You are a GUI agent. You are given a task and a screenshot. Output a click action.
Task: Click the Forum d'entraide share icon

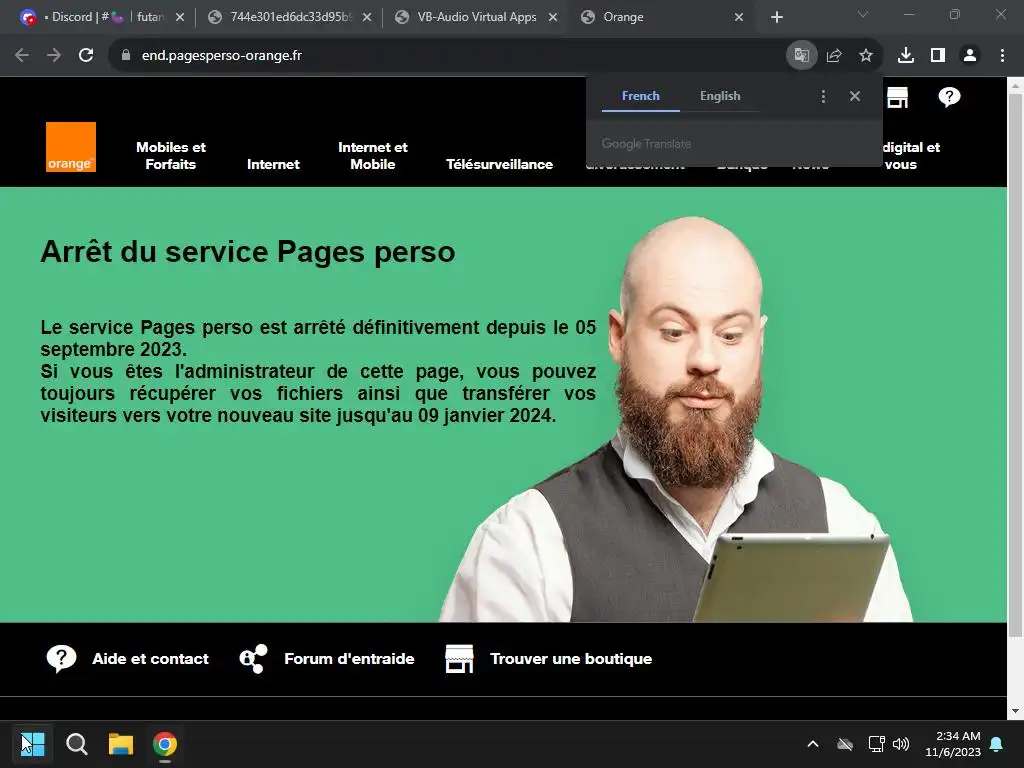(x=253, y=658)
